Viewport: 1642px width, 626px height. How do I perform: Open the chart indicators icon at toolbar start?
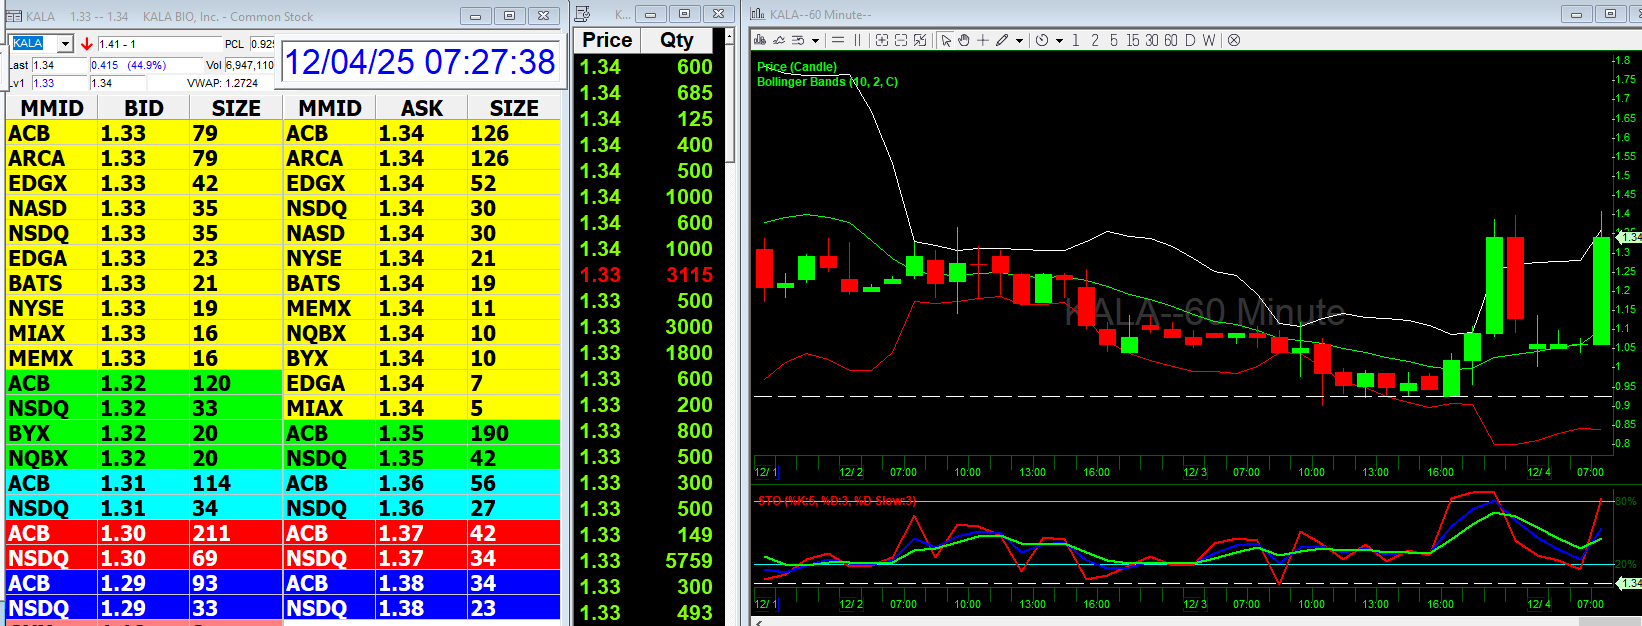click(760, 40)
